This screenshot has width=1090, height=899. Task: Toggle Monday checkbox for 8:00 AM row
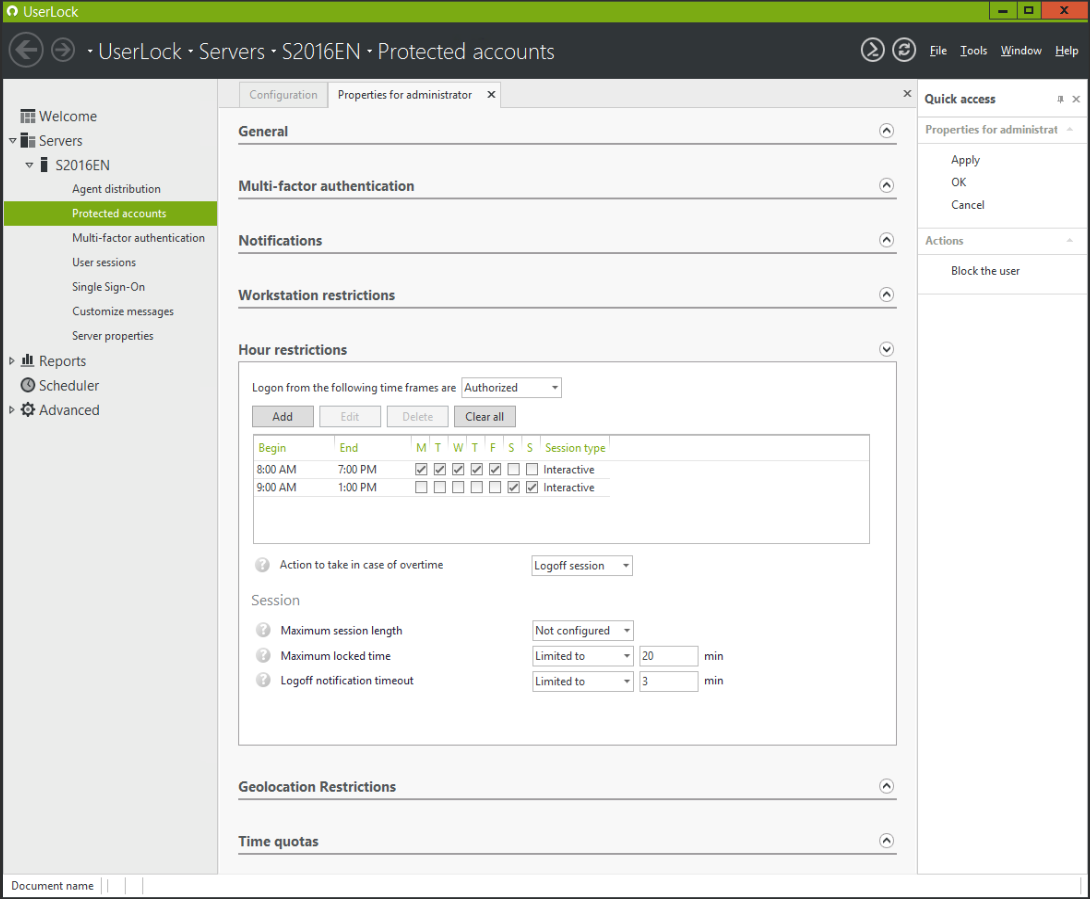pyautogui.click(x=421, y=469)
